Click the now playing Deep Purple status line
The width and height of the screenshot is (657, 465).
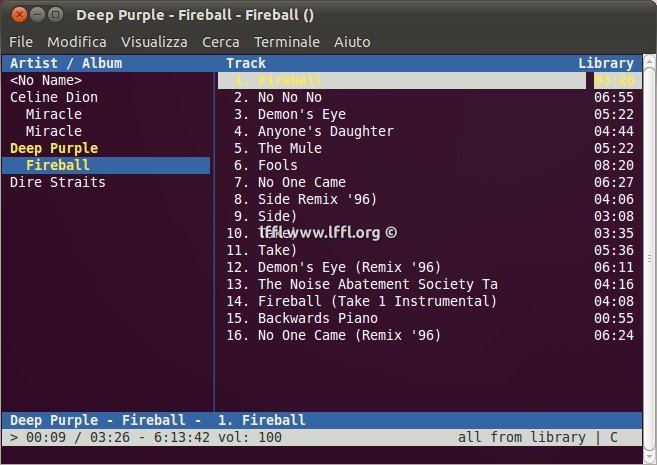(x=322, y=420)
